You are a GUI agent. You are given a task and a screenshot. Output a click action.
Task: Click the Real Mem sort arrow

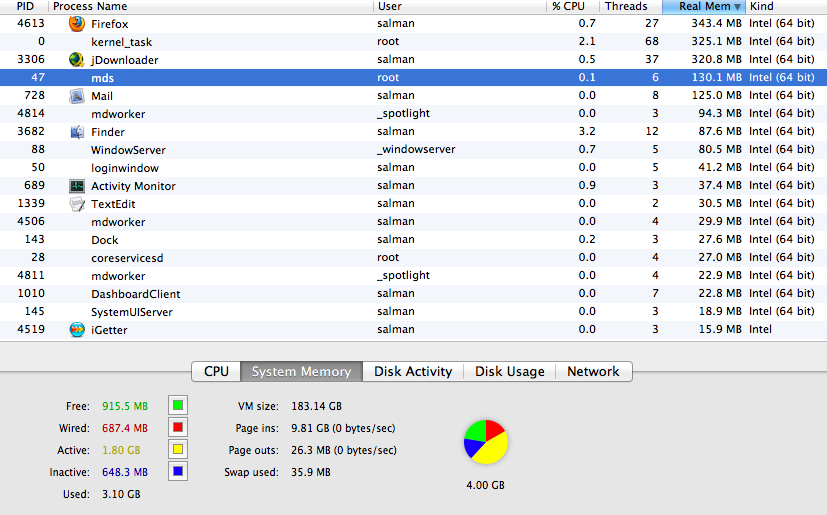tap(737, 7)
